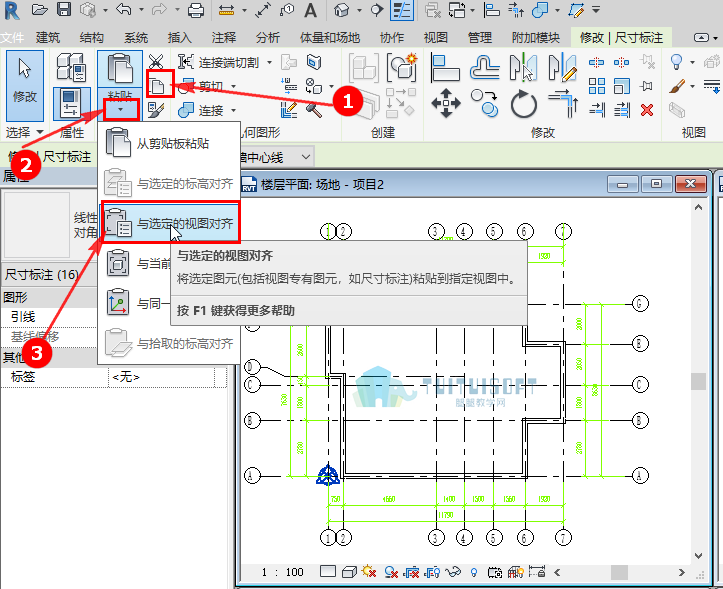Print using the printer icon

[196, 10]
